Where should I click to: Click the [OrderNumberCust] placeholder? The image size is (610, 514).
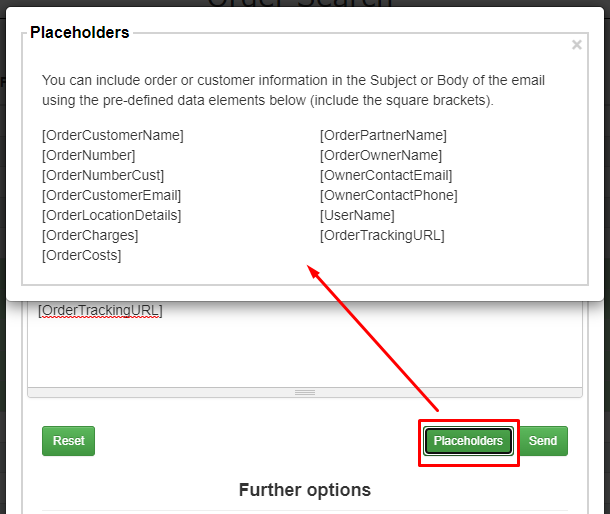pyautogui.click(x=102, y=175)
